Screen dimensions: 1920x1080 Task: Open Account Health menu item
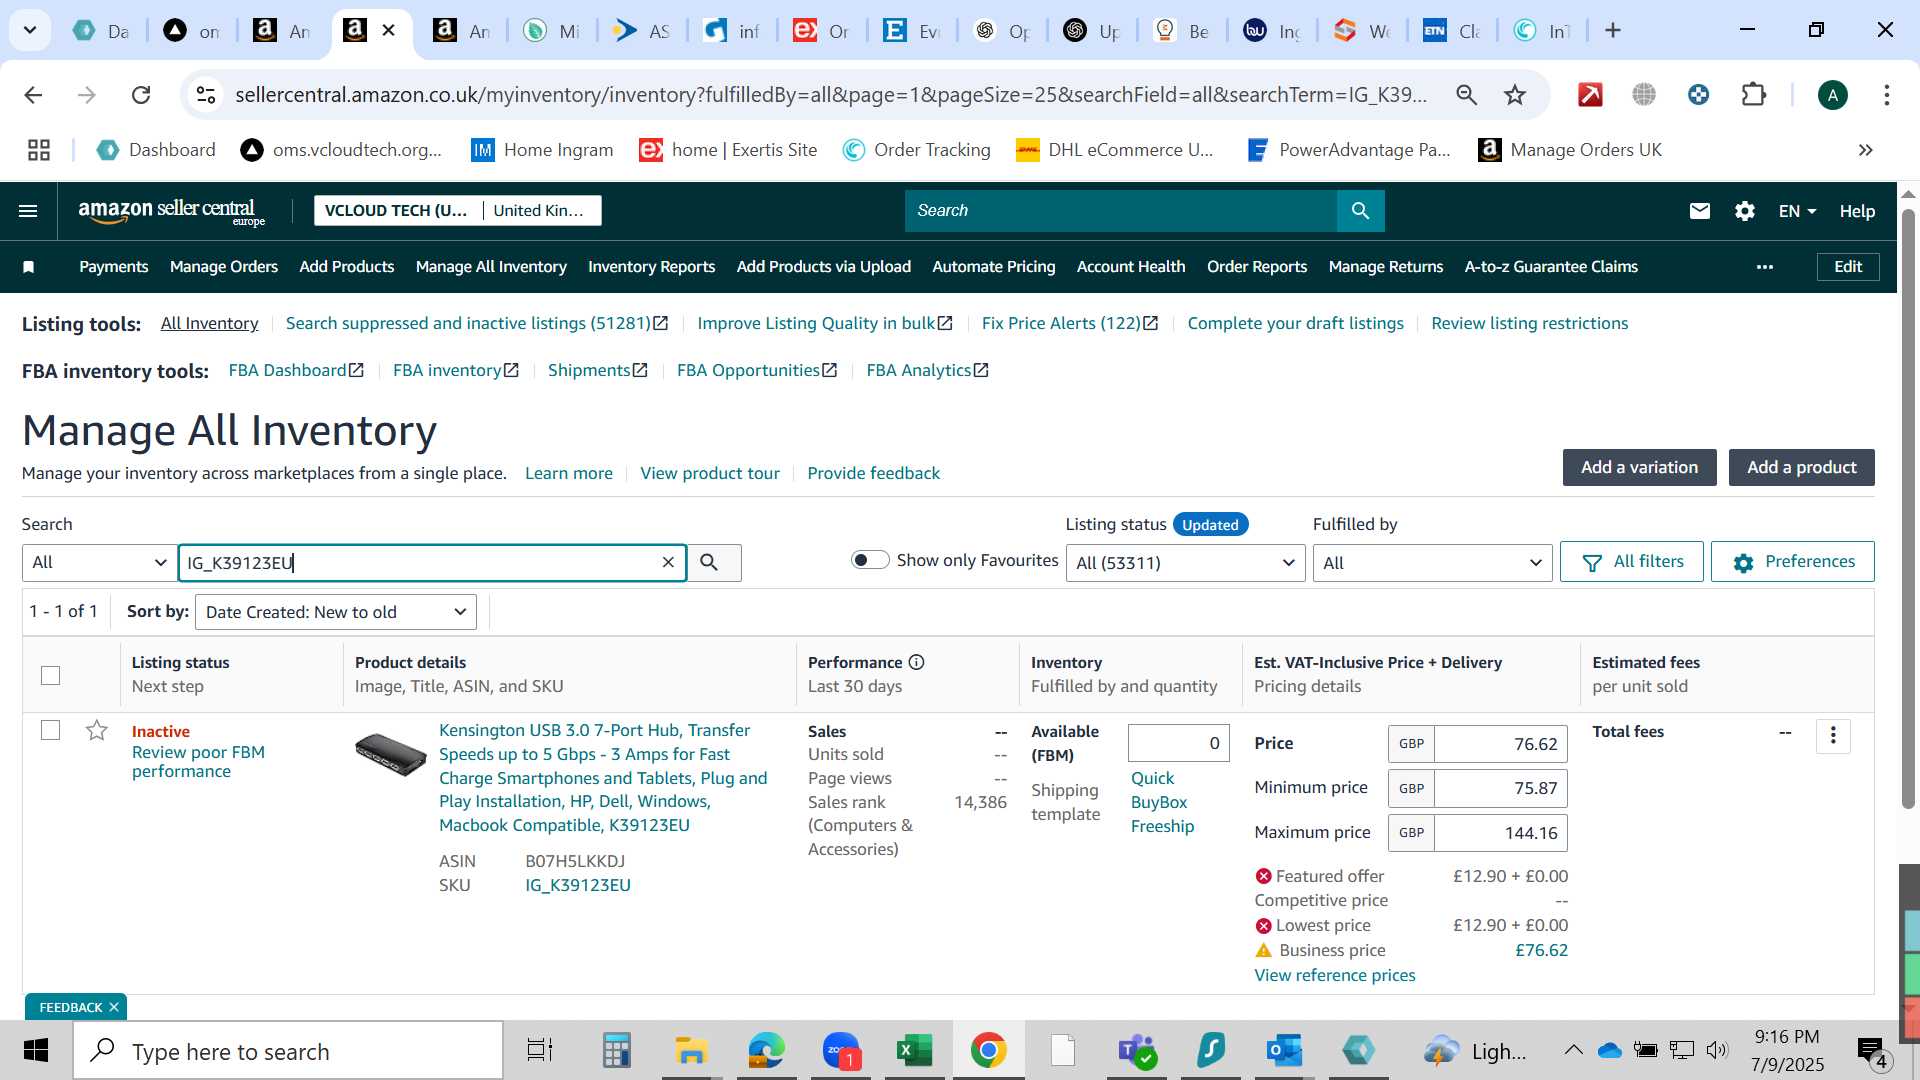click(1131, 267)
